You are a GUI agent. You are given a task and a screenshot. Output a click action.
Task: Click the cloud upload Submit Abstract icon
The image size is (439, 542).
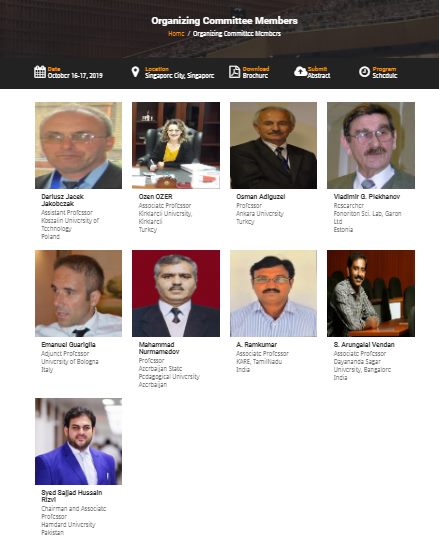pos(300,72)
